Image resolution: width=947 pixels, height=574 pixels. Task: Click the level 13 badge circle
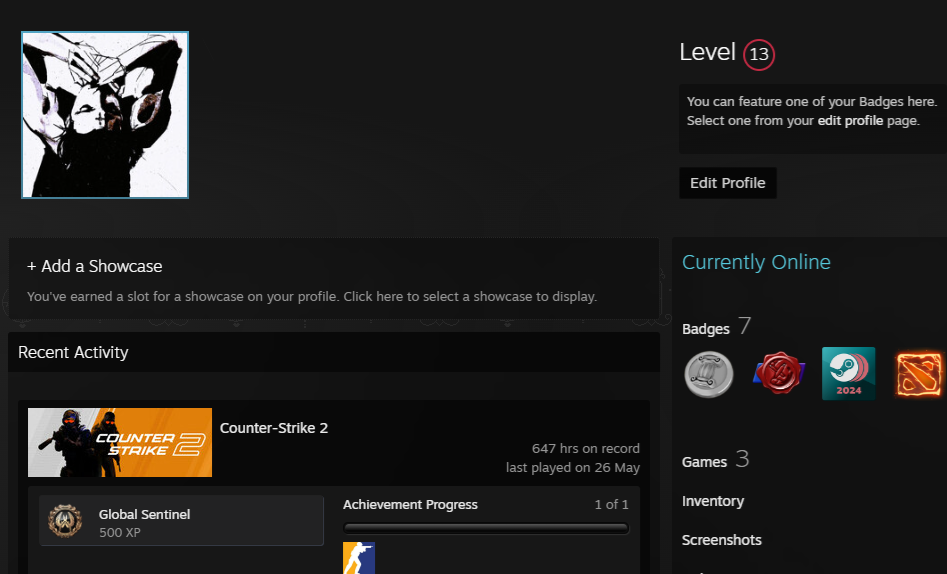point(759,54)
